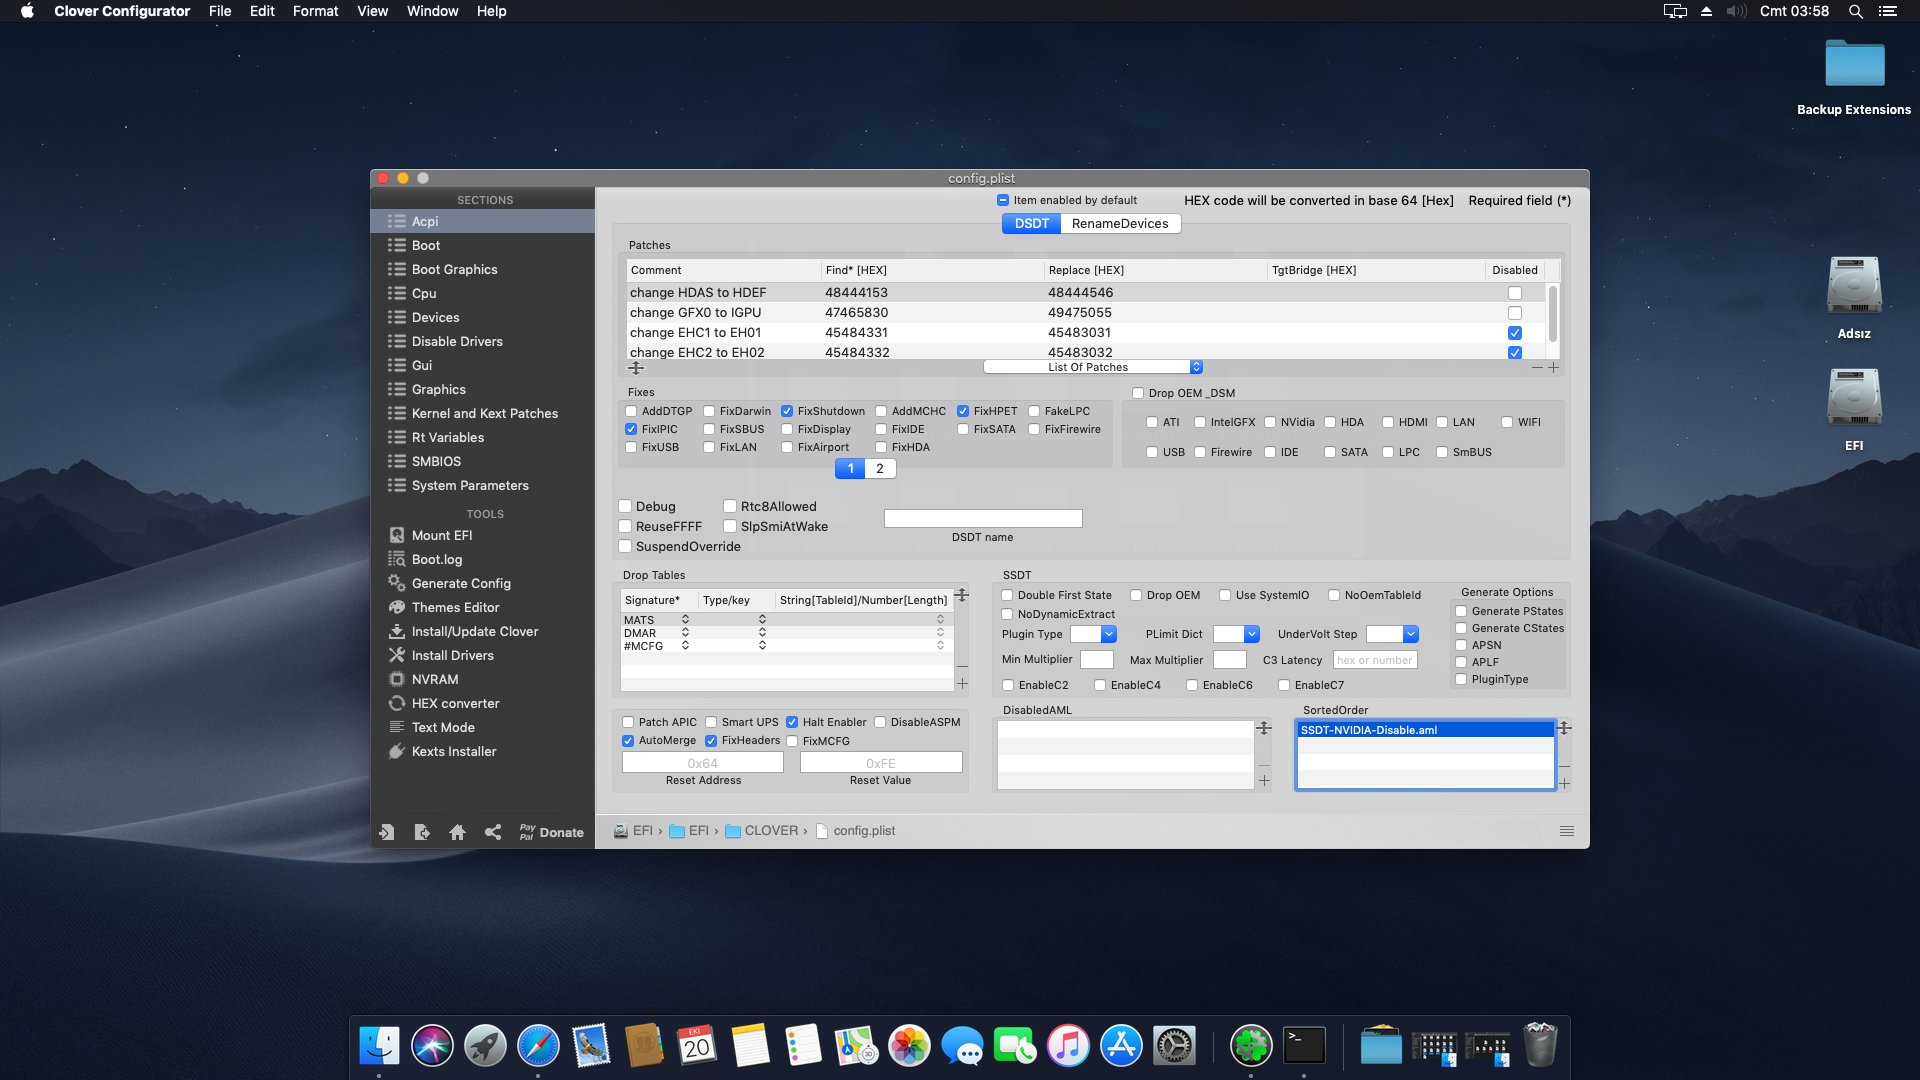
Task: Enable the Generate PStates option
Action: pos(1461,611)
